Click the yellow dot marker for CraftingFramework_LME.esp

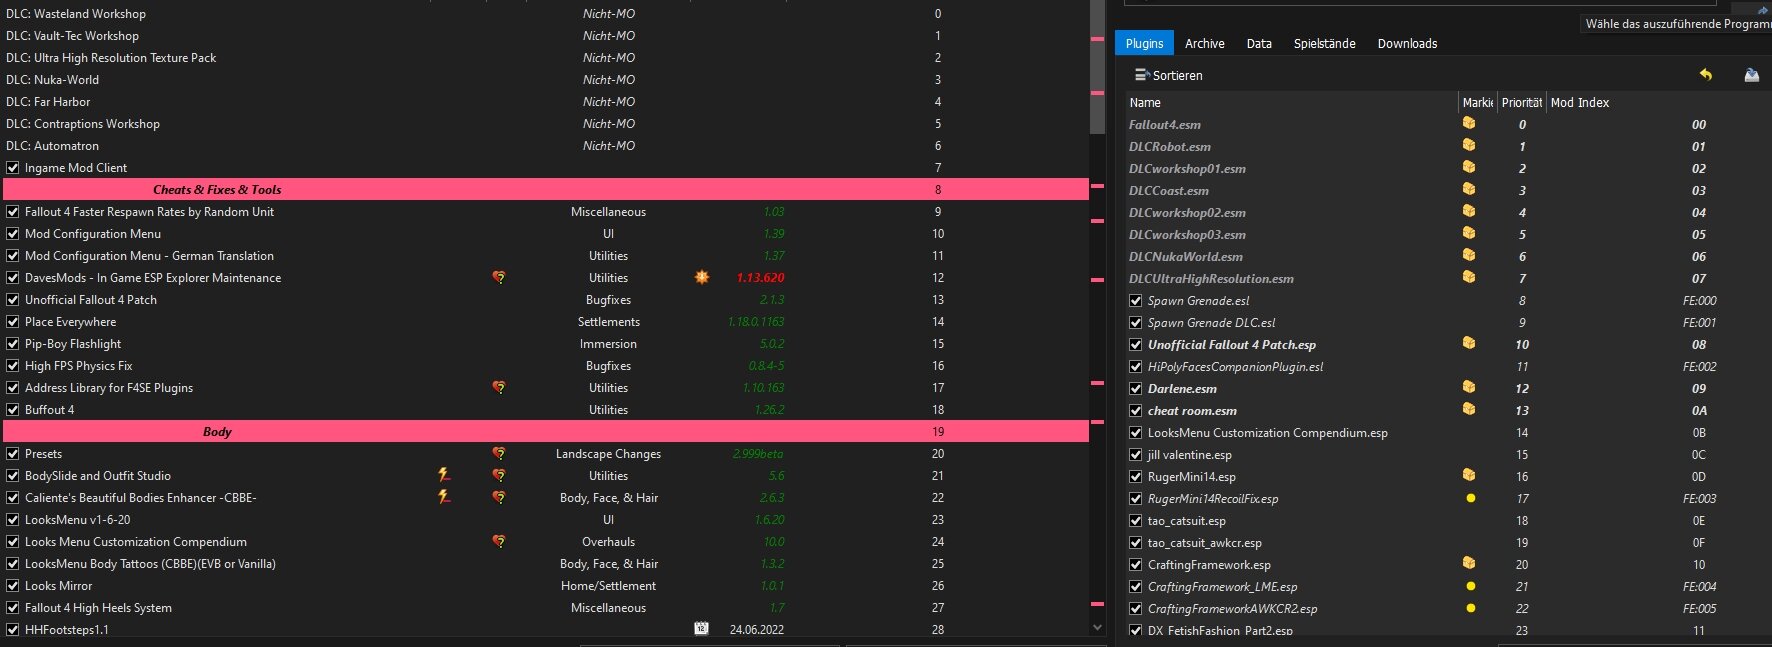(x=1470, y=586)
